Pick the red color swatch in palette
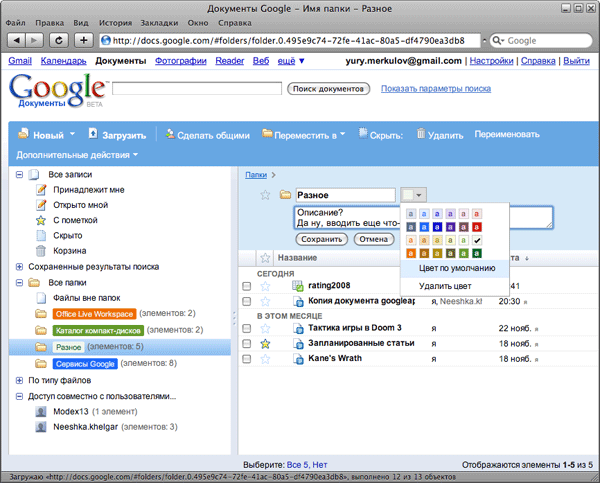 coord(476,227)
